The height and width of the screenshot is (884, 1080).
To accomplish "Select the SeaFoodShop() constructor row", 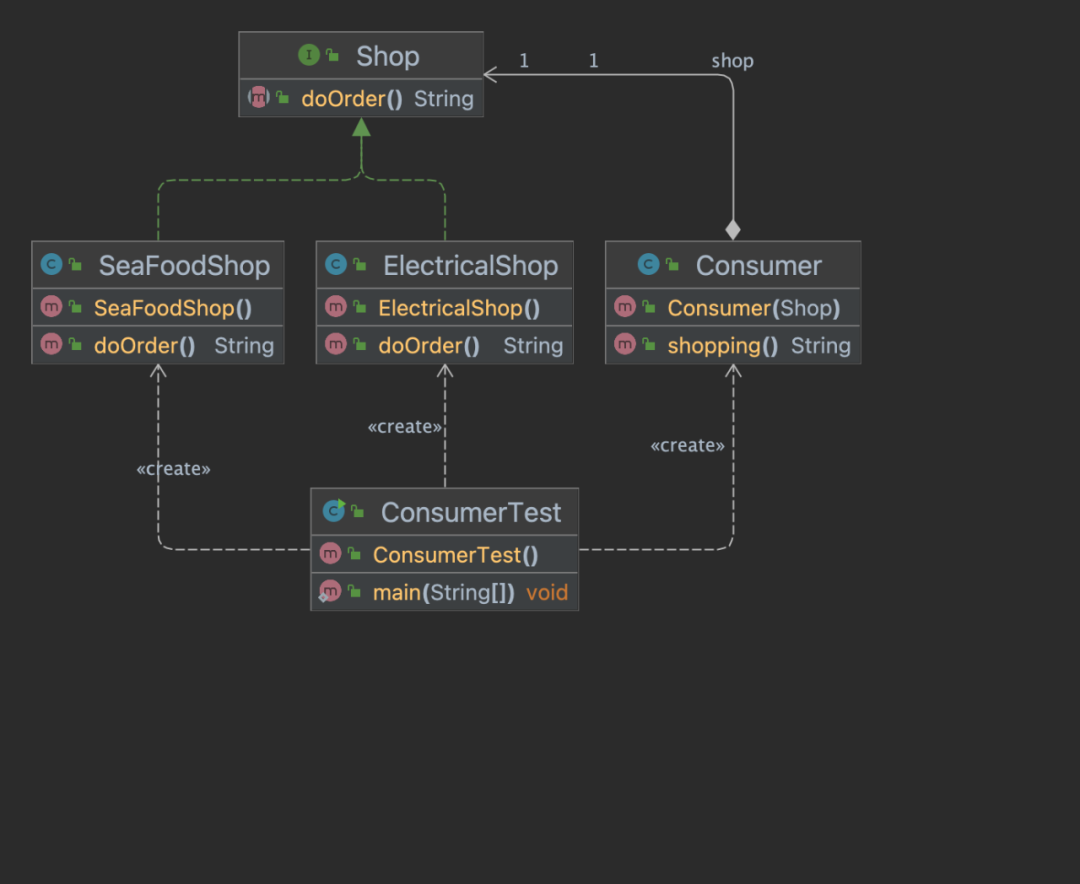I will [158, 307].
